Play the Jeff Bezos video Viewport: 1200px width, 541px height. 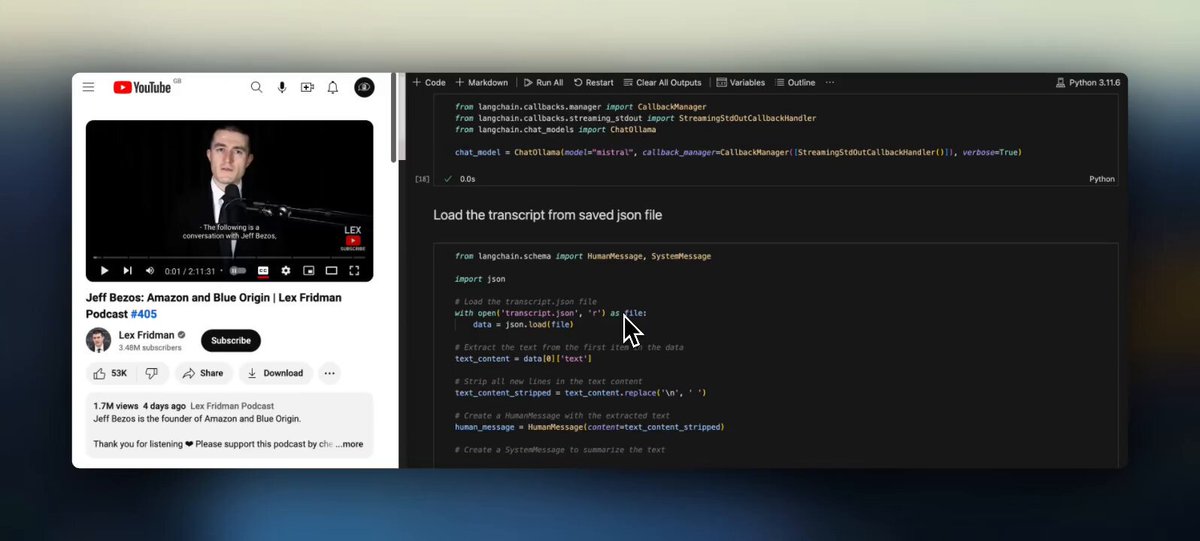104,270
